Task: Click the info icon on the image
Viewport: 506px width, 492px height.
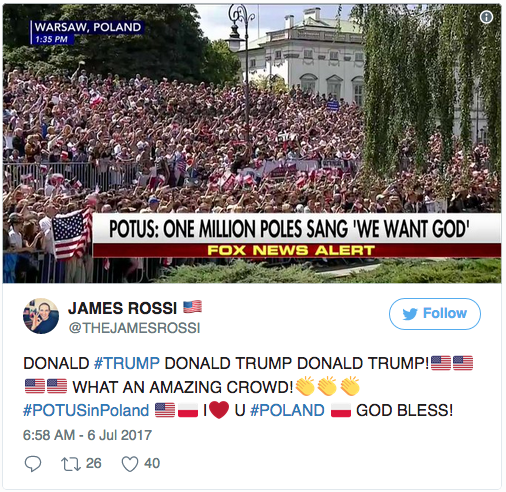Action: [x=486, y=17]
